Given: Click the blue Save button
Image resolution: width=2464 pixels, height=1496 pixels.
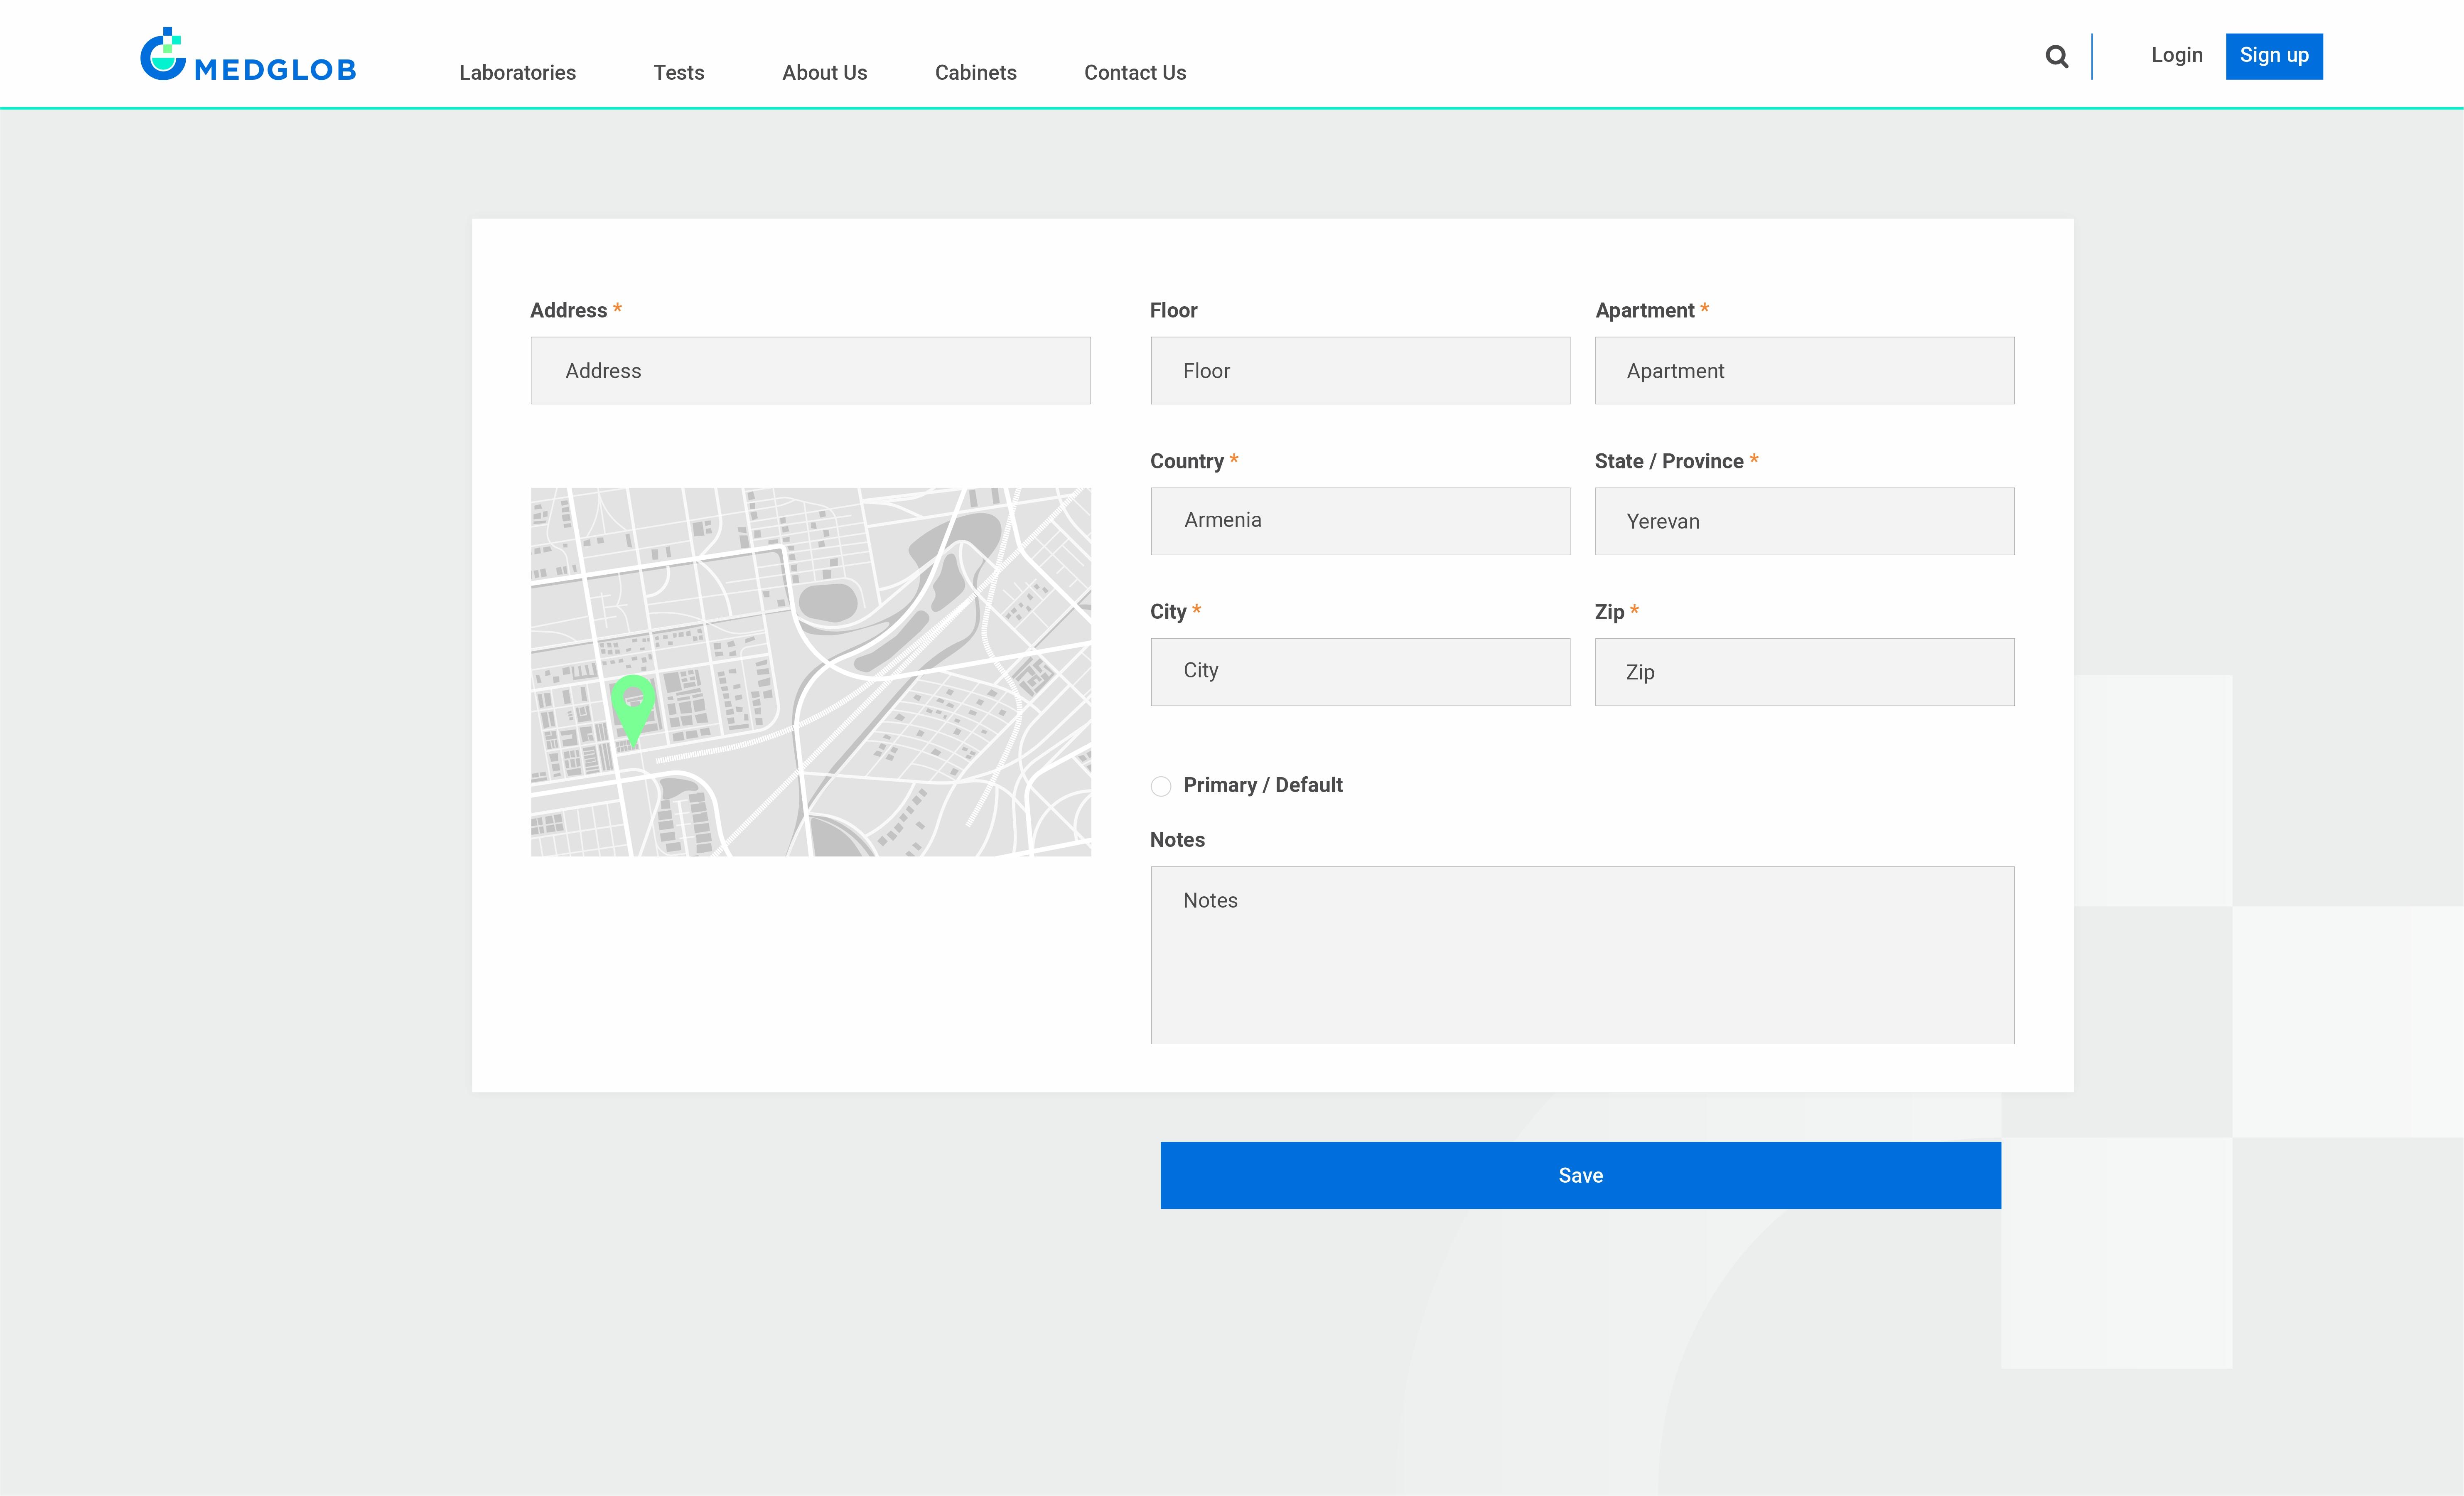Looking at the screenshot, I should pos(1579,1175).
